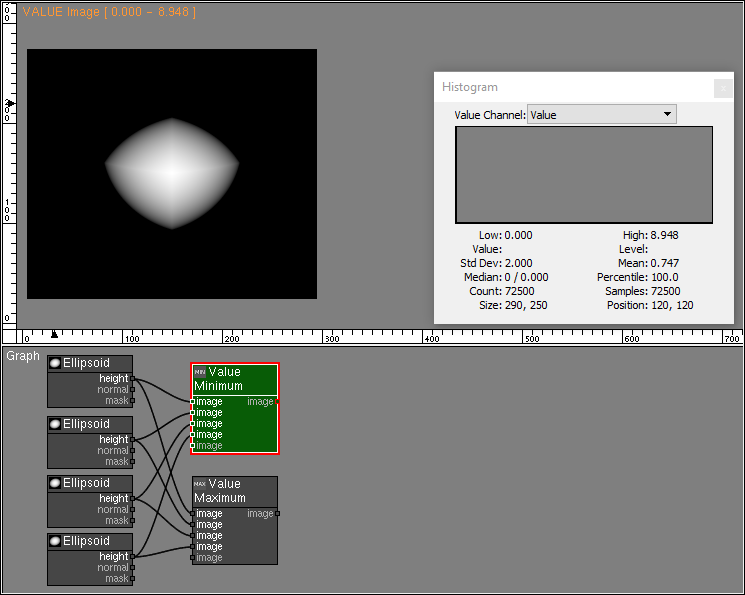Click the MIN icon on Value Minimum node
The image size is (745, 595).
[x=199, y=372]
